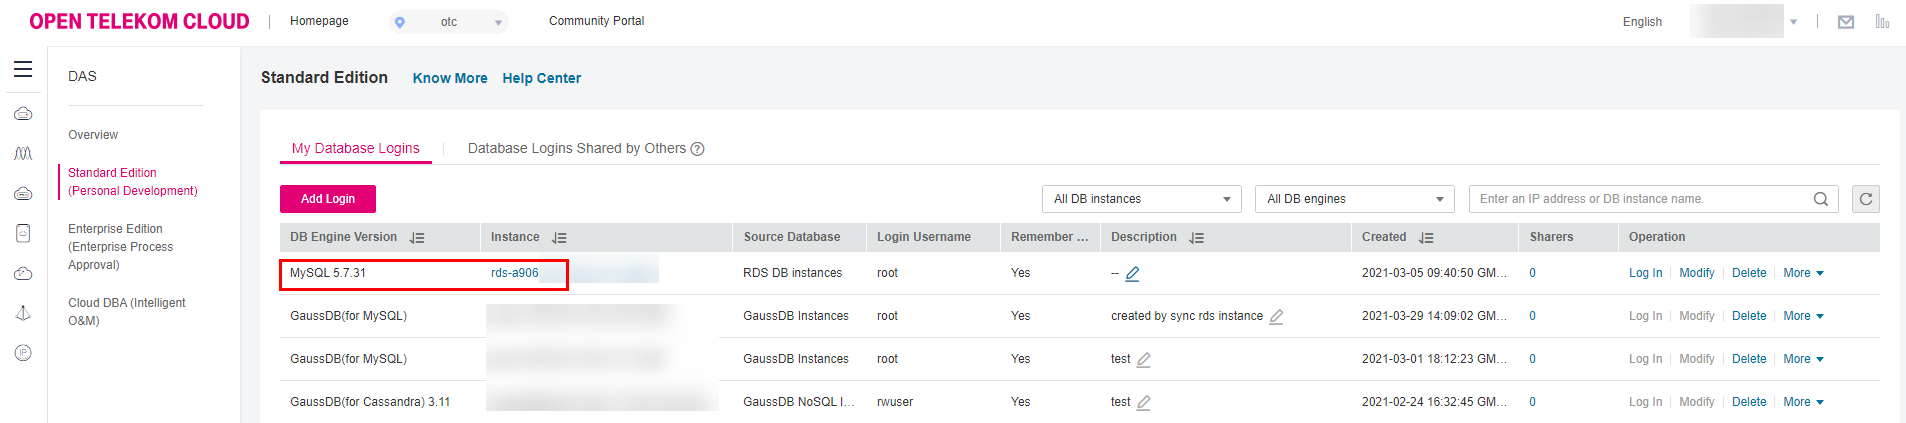The height and width of the screenshot is (423, 1906).
Task: Delete the 18:12:23 GaussDB login
Action: tap(1749, 359)
